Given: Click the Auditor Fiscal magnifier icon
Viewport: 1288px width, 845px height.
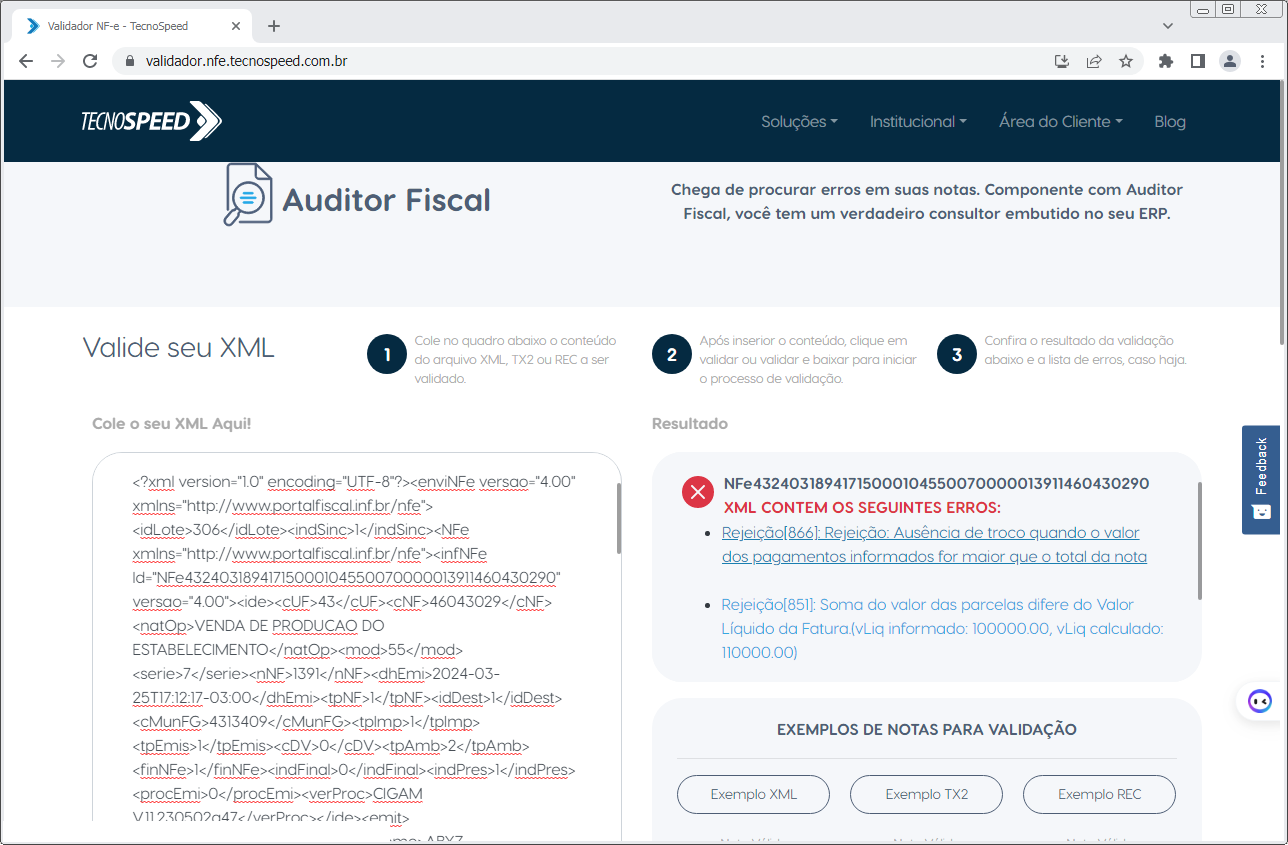Looking at the screenshot, I should (247, 195).
